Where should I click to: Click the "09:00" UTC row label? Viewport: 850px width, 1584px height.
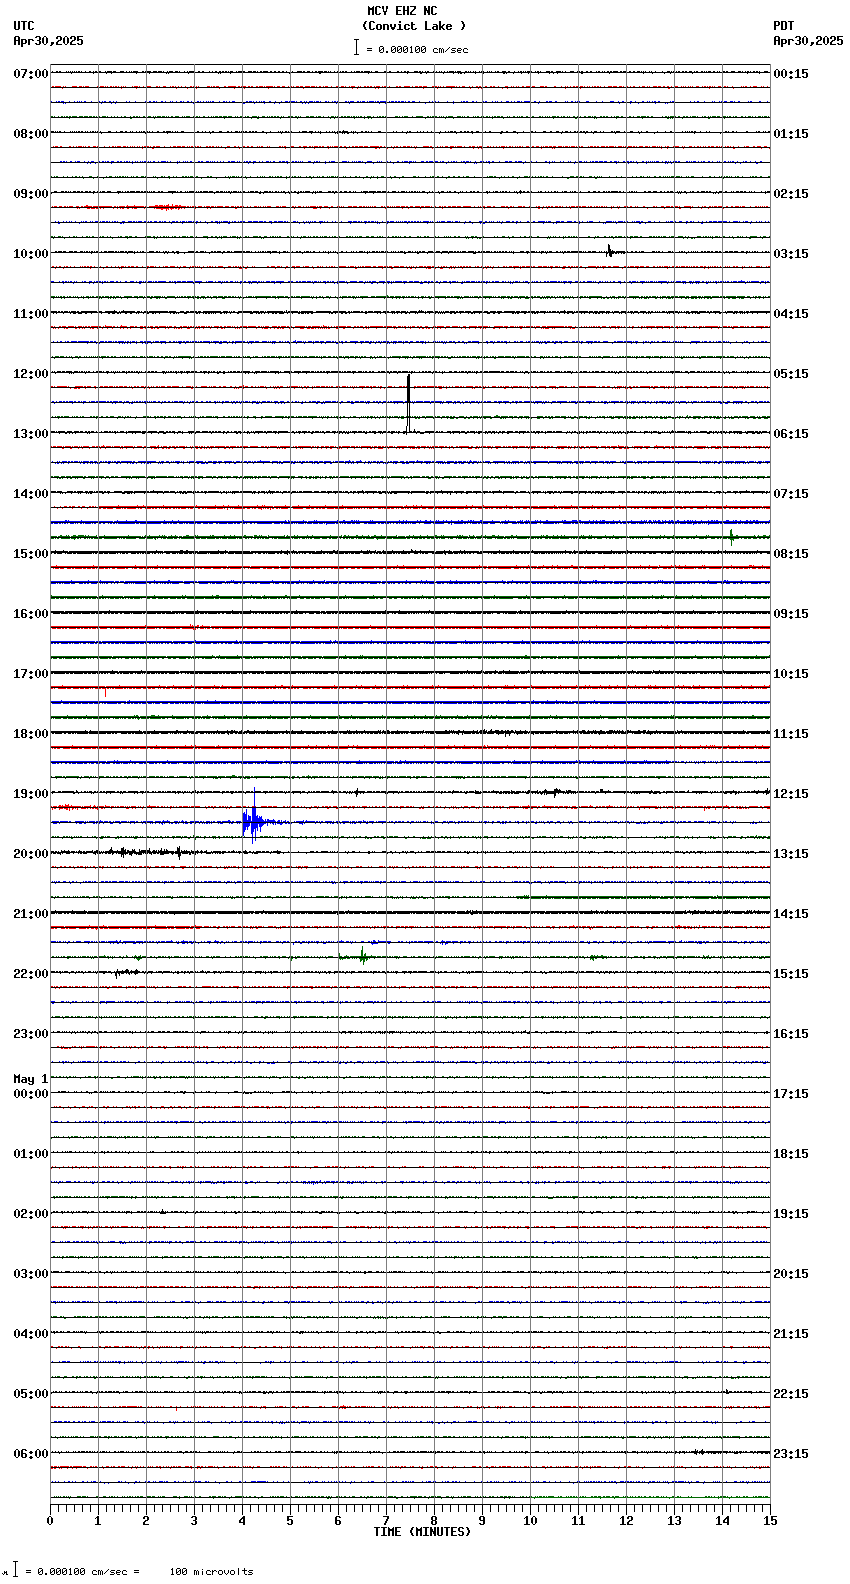pyautogui.click(x=31, y=194)
